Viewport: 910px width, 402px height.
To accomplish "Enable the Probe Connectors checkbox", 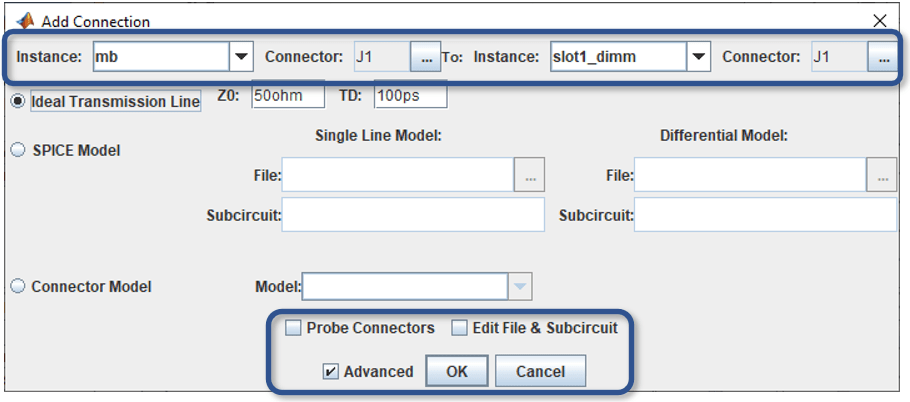I will pyautogui.click(x=293, y=328).
